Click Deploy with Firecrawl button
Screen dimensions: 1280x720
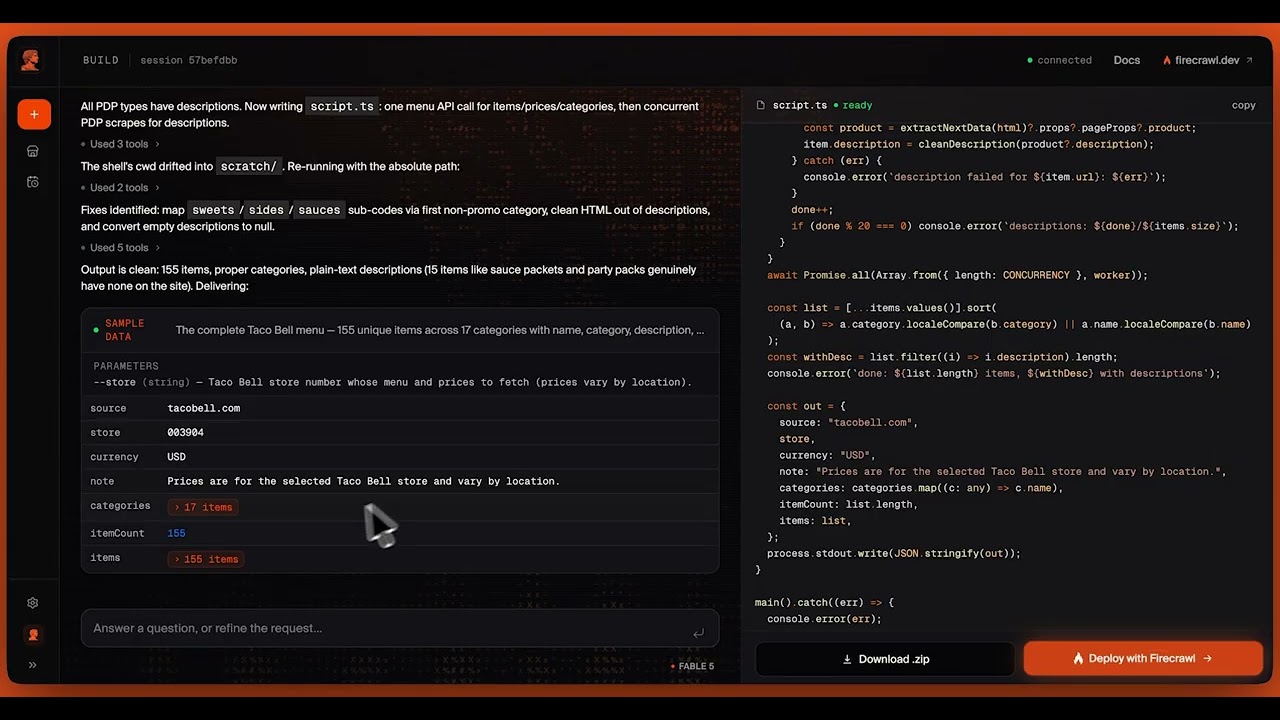1143,659
